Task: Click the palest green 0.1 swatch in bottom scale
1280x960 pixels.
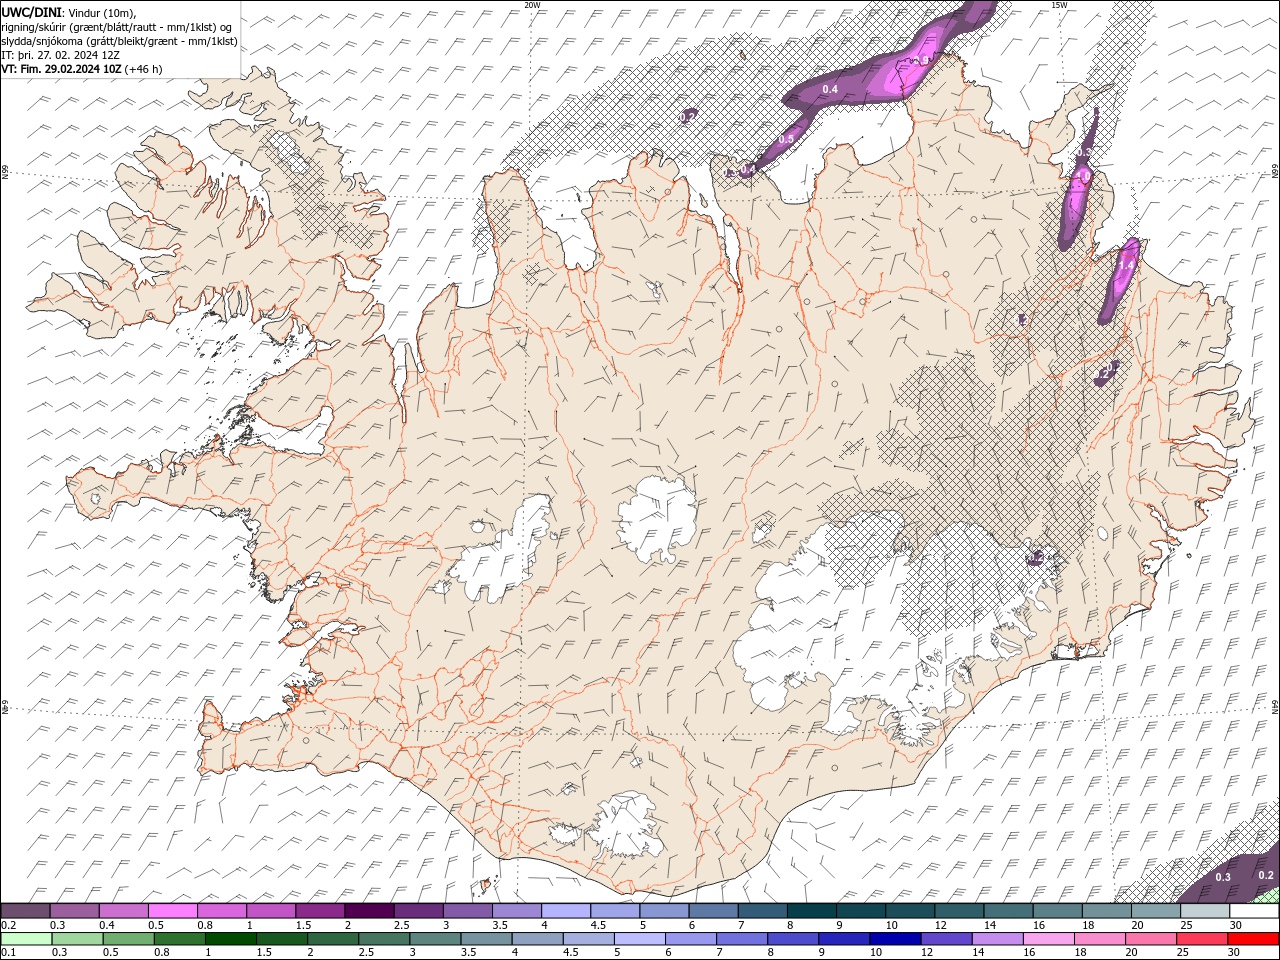Action: [x=26, y=939]
